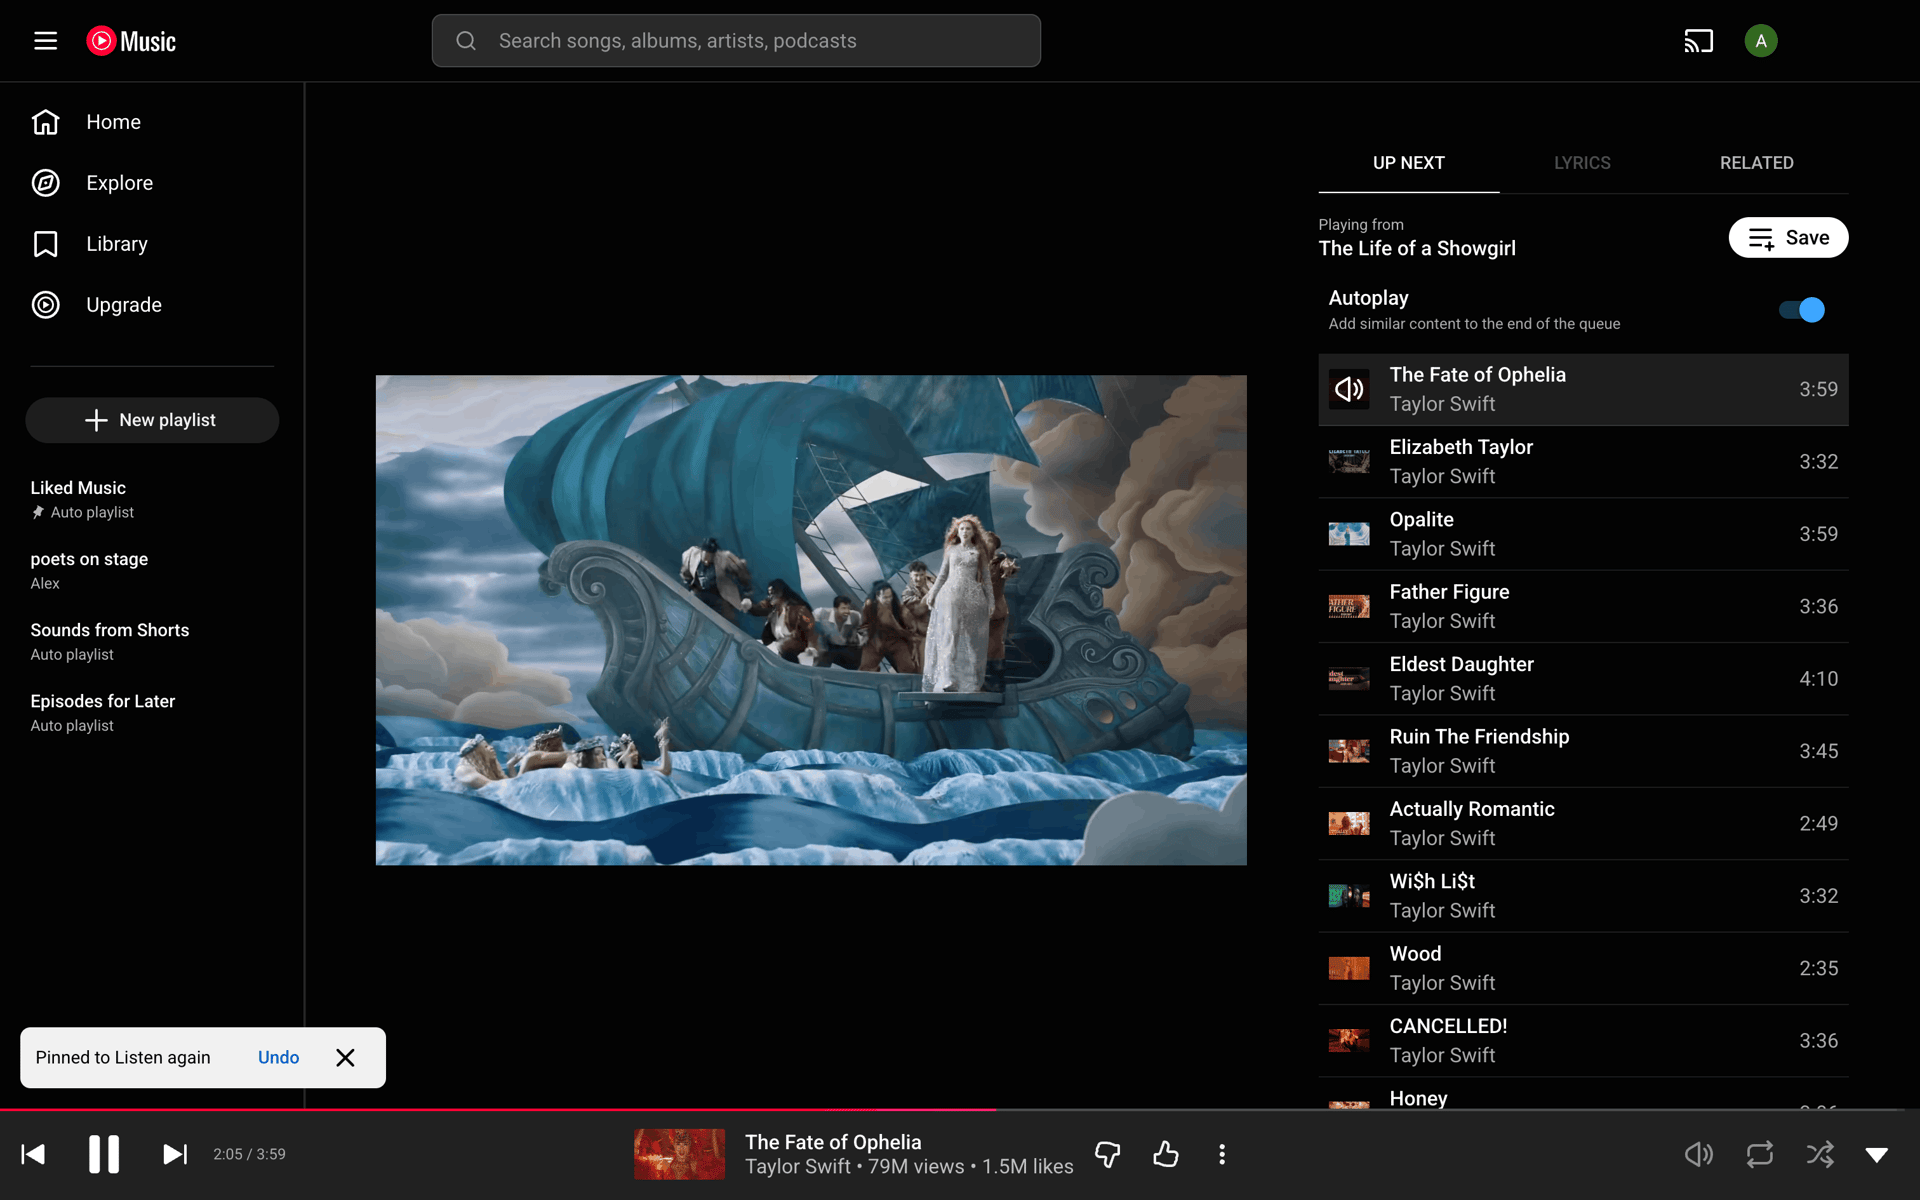The image size is (1920, 1200).
Task: Open Taylor Swift artist link in player bar
Action: [x=797, y=1167]
